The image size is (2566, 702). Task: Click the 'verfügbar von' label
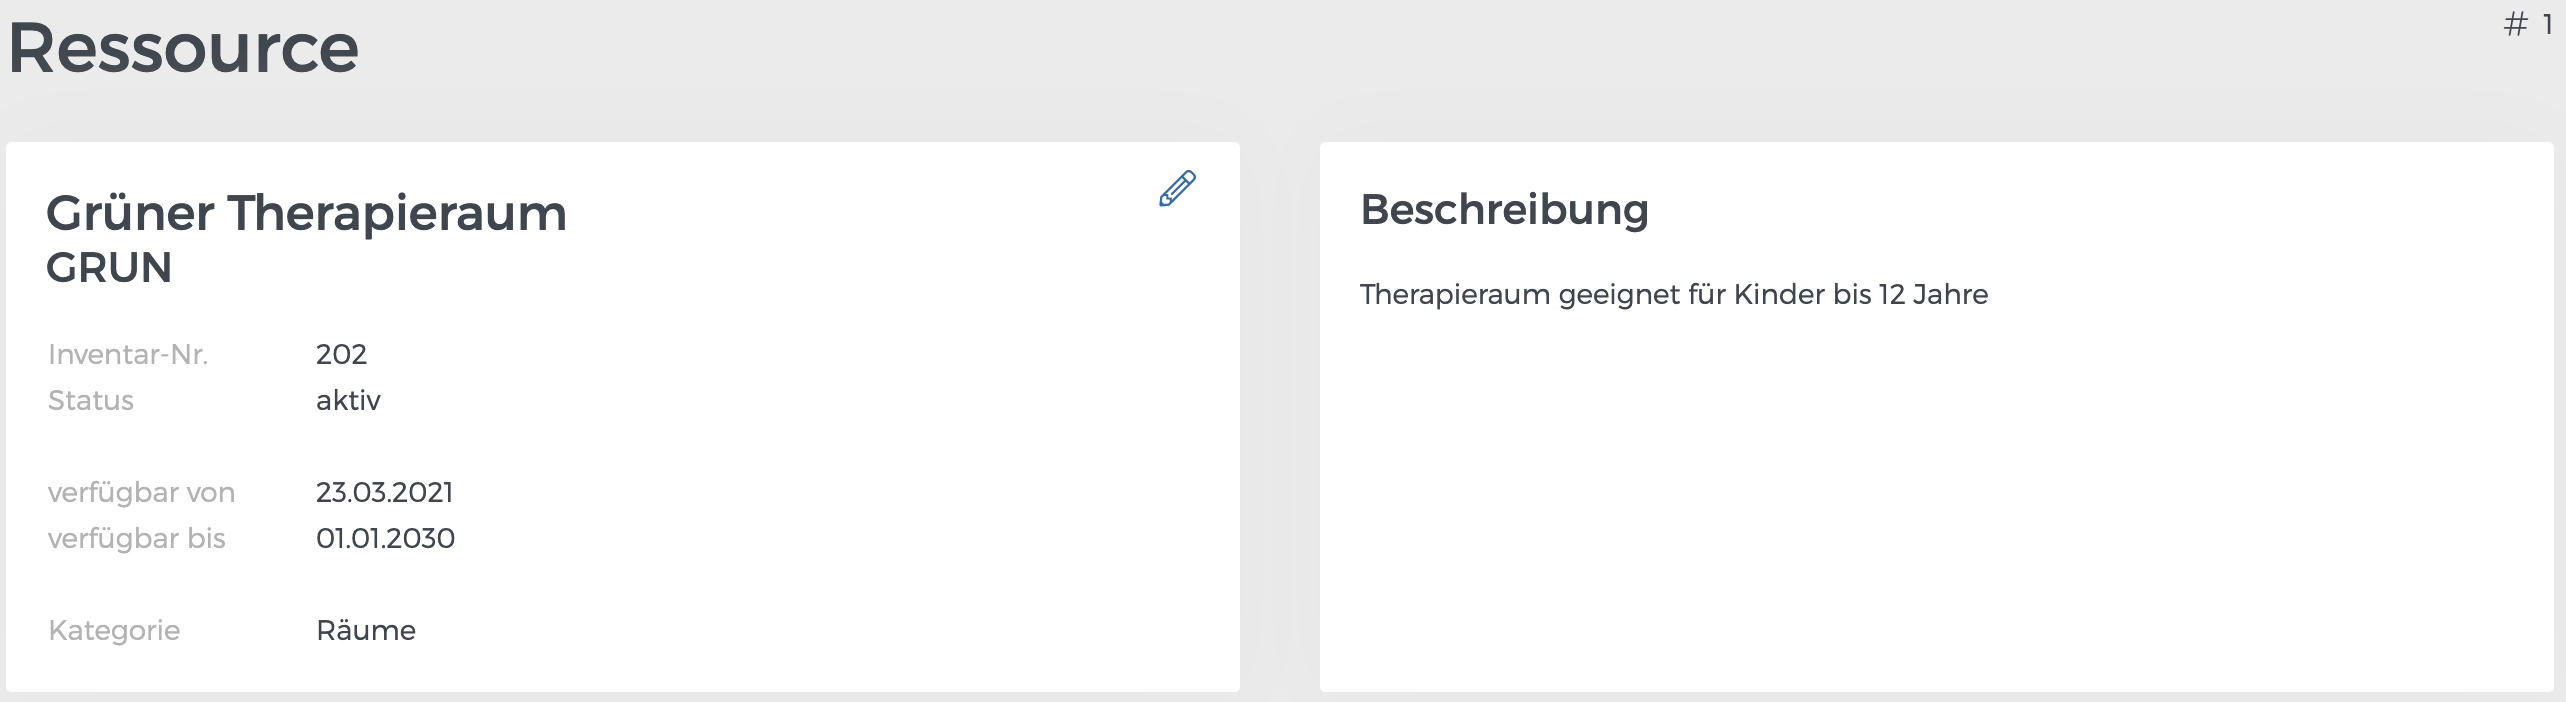pyautogui.click(x=142, y=492)
